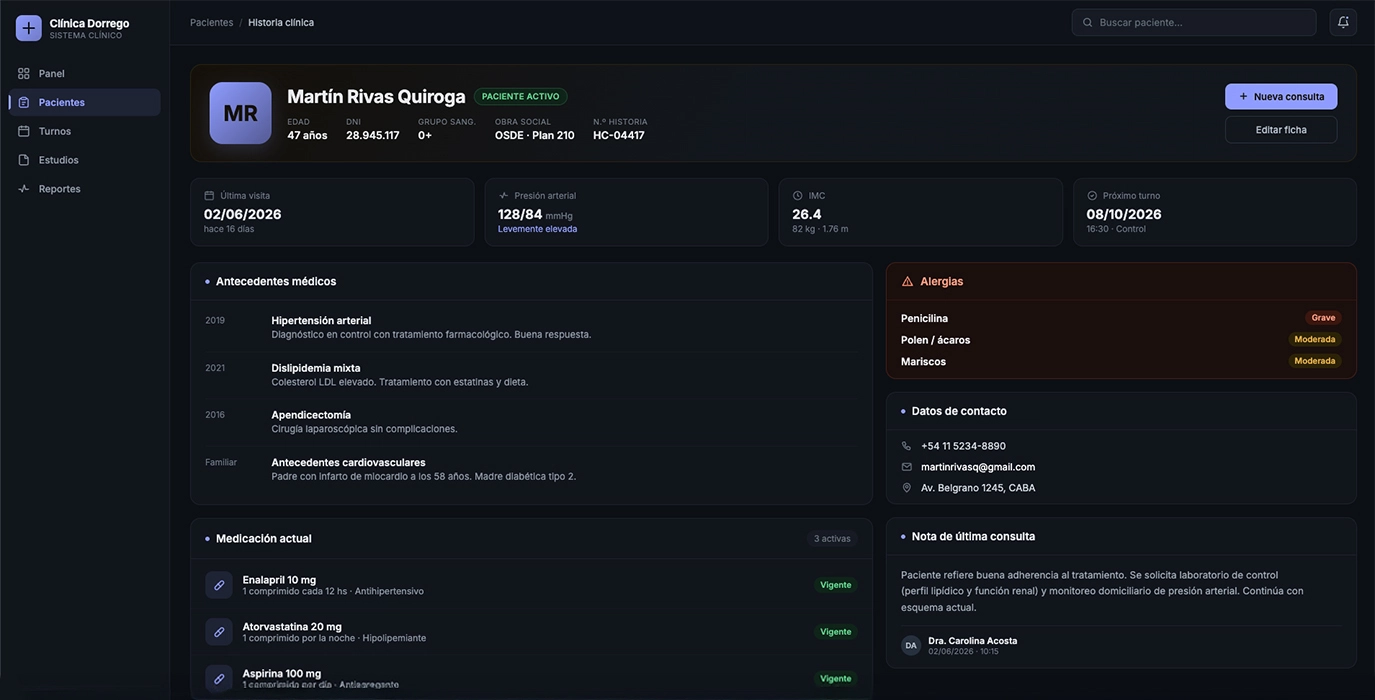This screenshot has height=700, width=1375.
Task: Click the search magnifier icon
Action: pyautogui.click(x=1088, y=22)
